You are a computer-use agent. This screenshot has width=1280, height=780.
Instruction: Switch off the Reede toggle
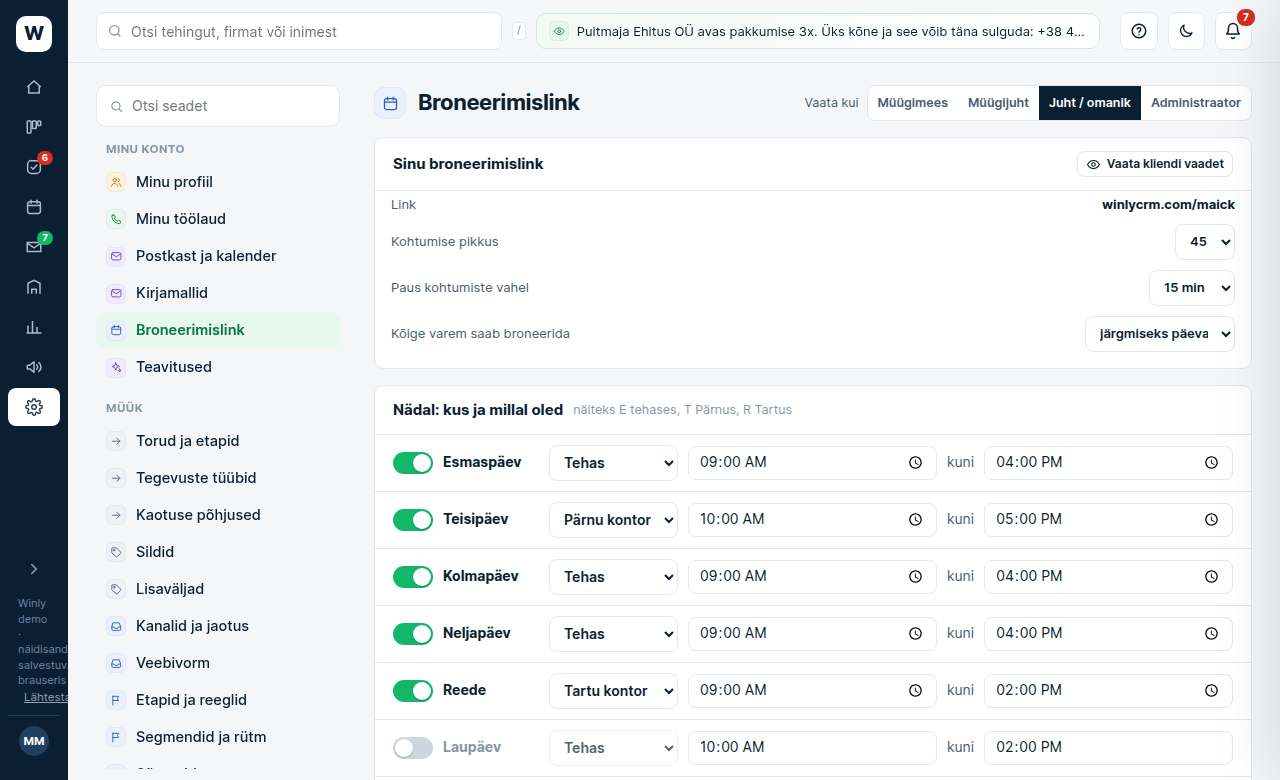coord(413,690)
